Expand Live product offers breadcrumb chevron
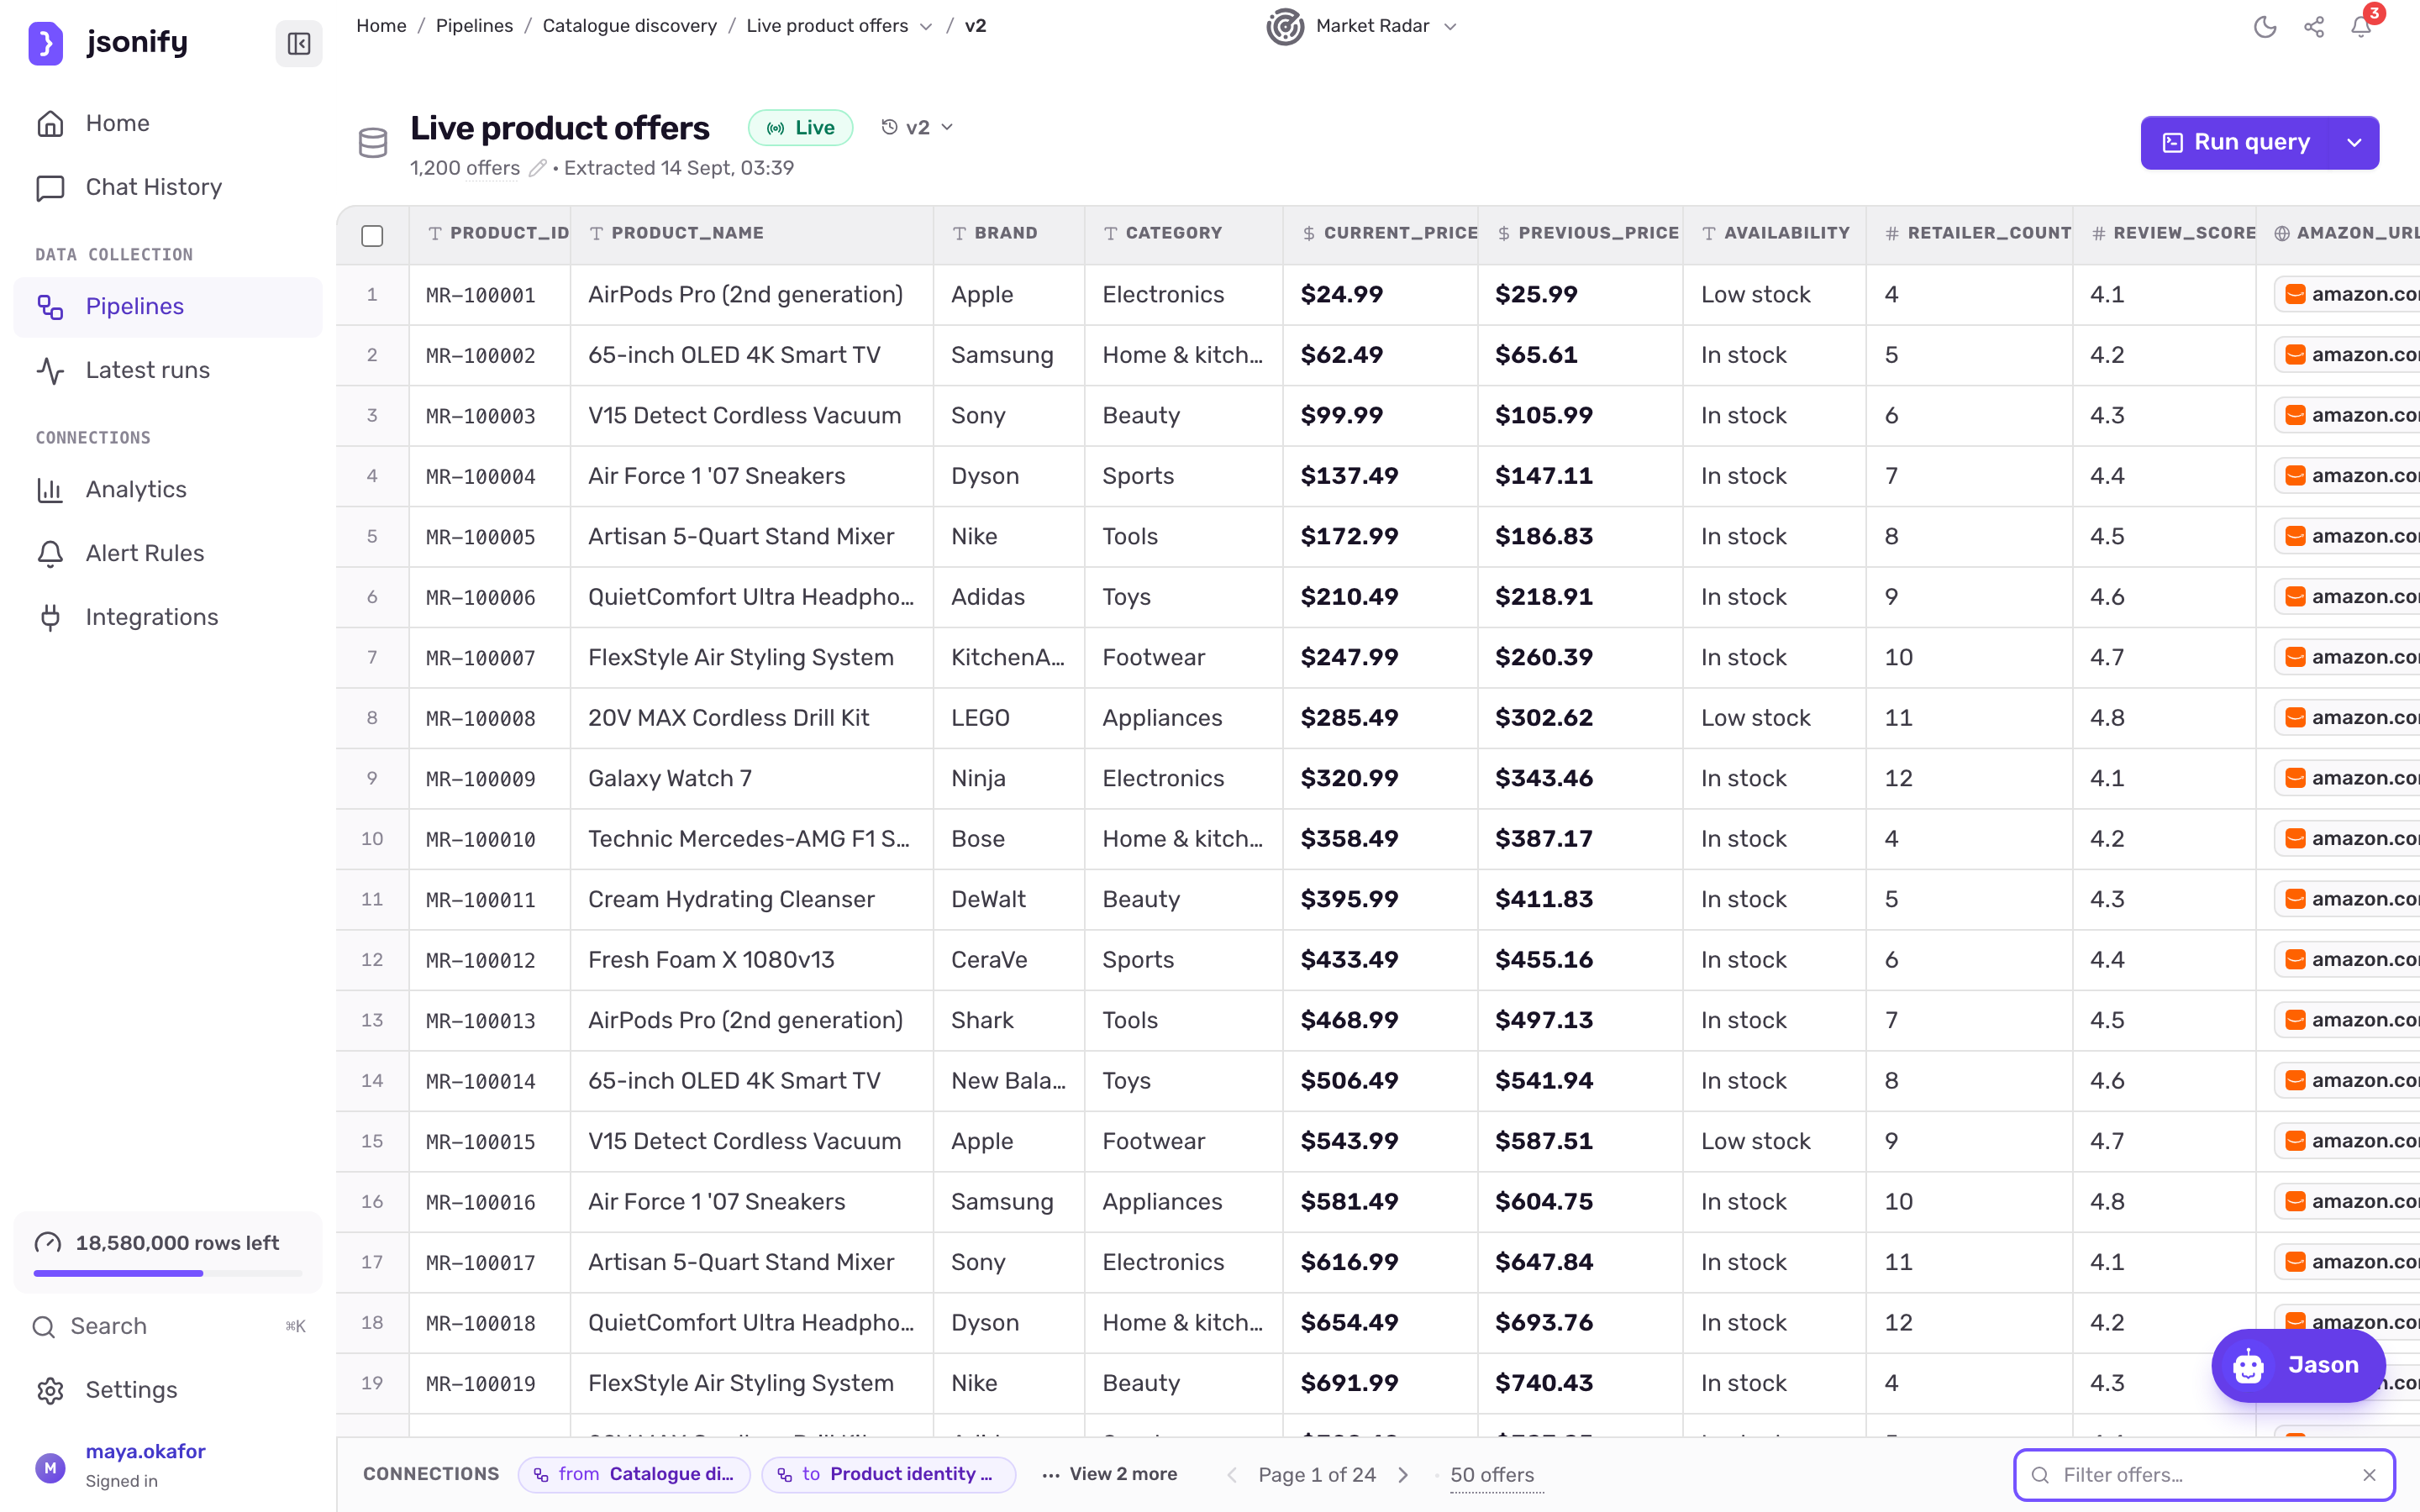This screenshot has height=1512, width=2420. pyautogui.click(x=926, y=27)
